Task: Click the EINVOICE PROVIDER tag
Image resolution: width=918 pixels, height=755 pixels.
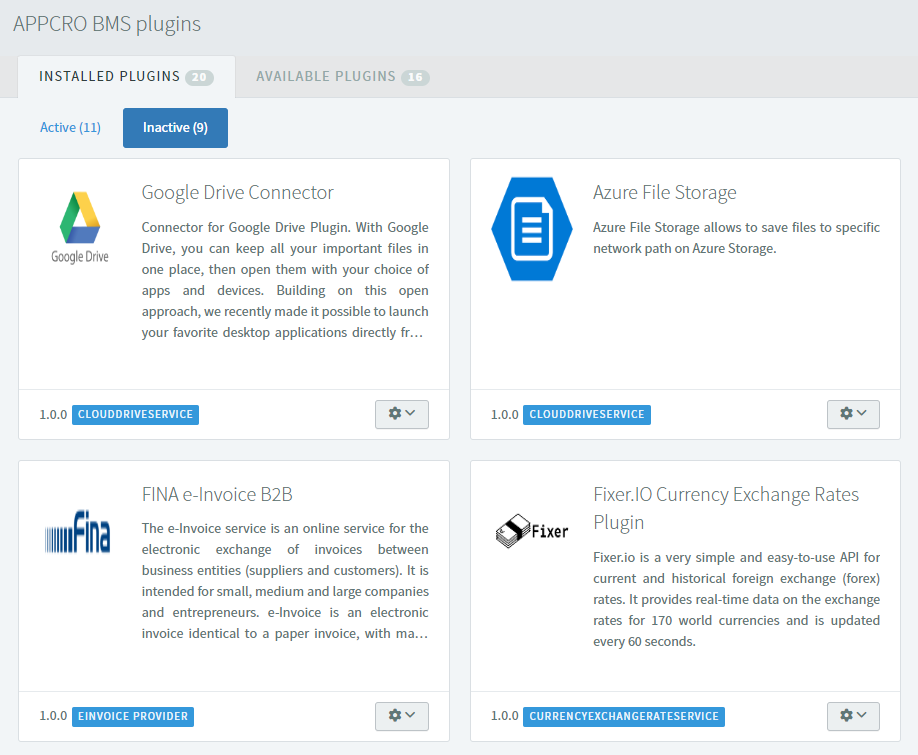Action: click(x=133, y=716)
